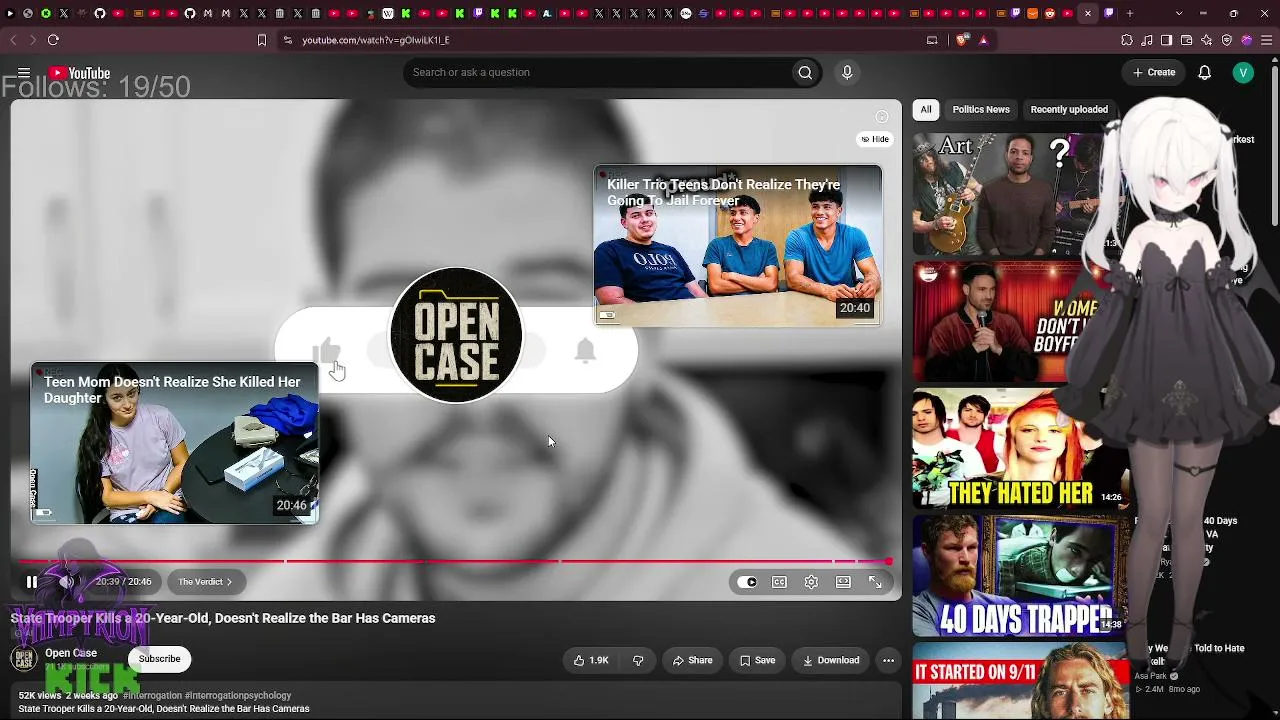The width and height of the screenshot is (1280, 720).
Task: Open The Verdict chapter list
Action: pos(204,582)
